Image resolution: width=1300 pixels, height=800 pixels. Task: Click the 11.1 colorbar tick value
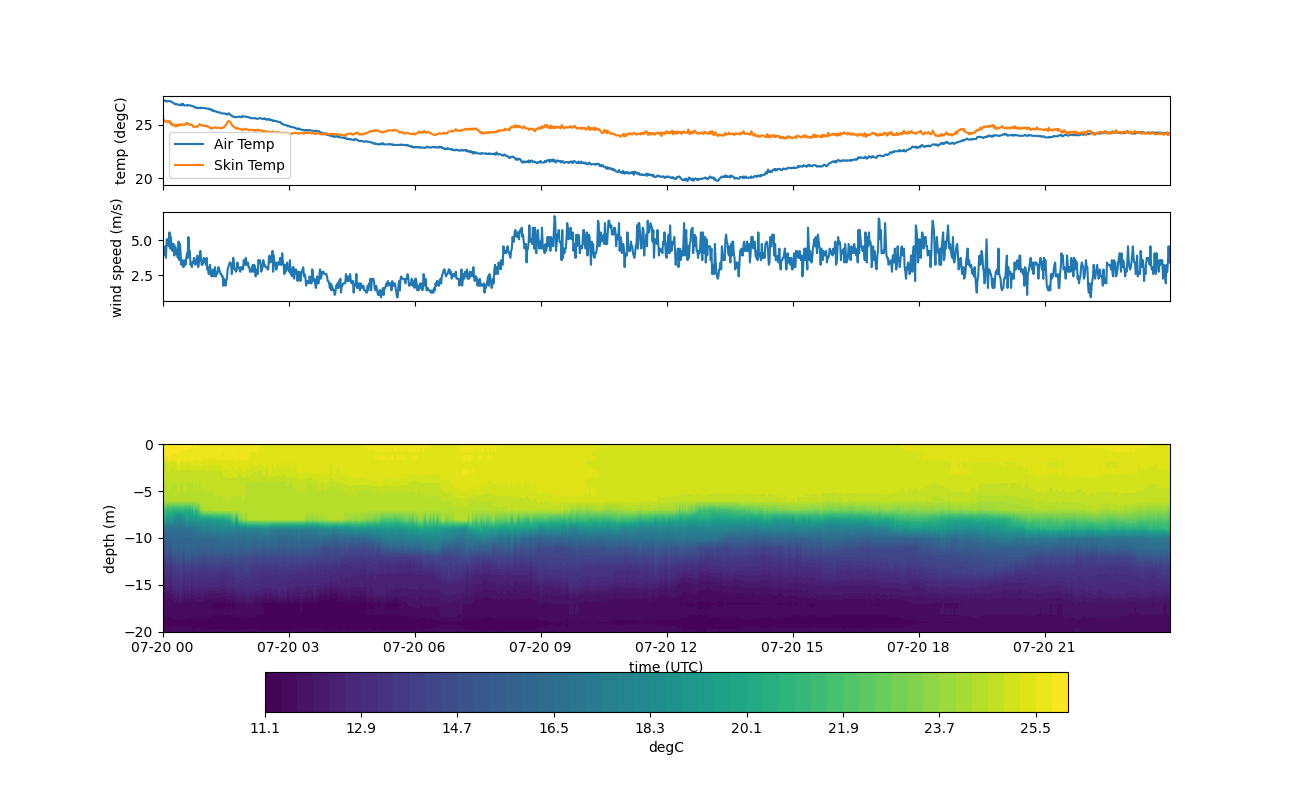pyautogui.click(x=265, y=728)
